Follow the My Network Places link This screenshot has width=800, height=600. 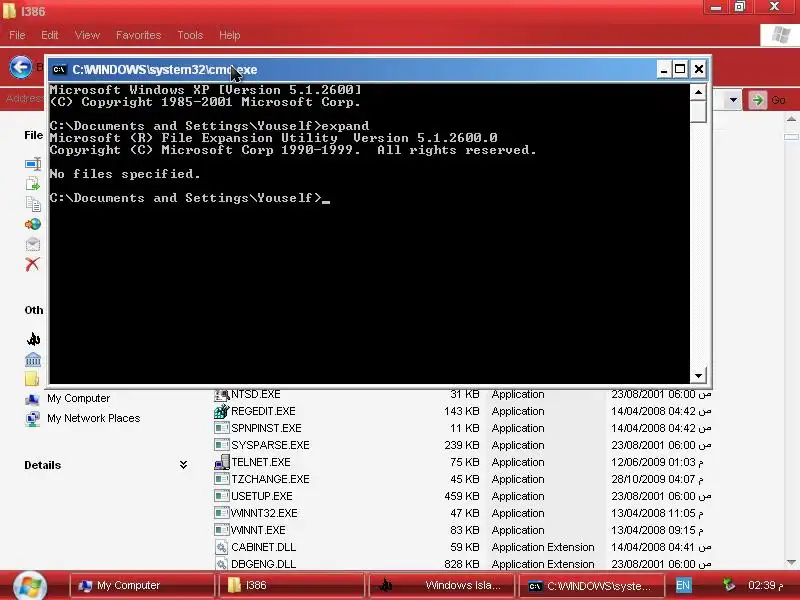93,418
